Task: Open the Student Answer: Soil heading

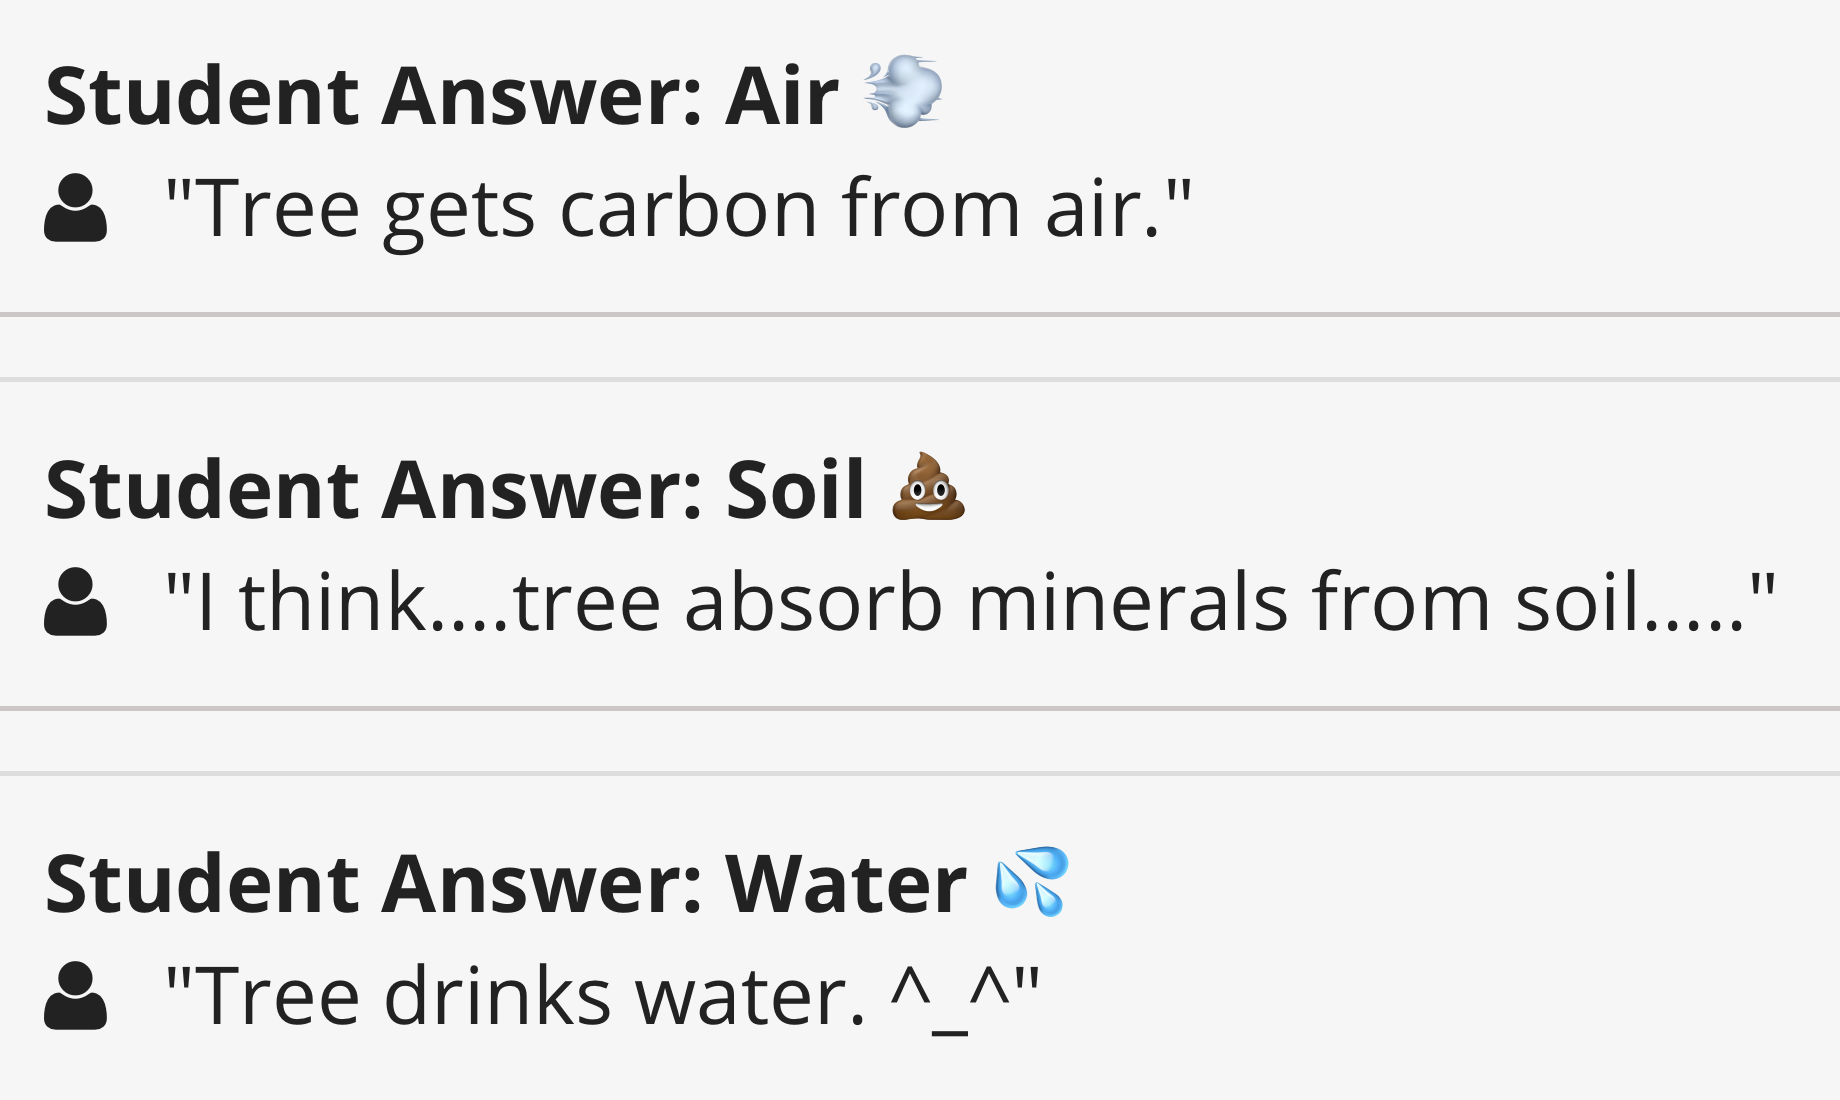Action: pyautogui.click(x=506, y=489)
